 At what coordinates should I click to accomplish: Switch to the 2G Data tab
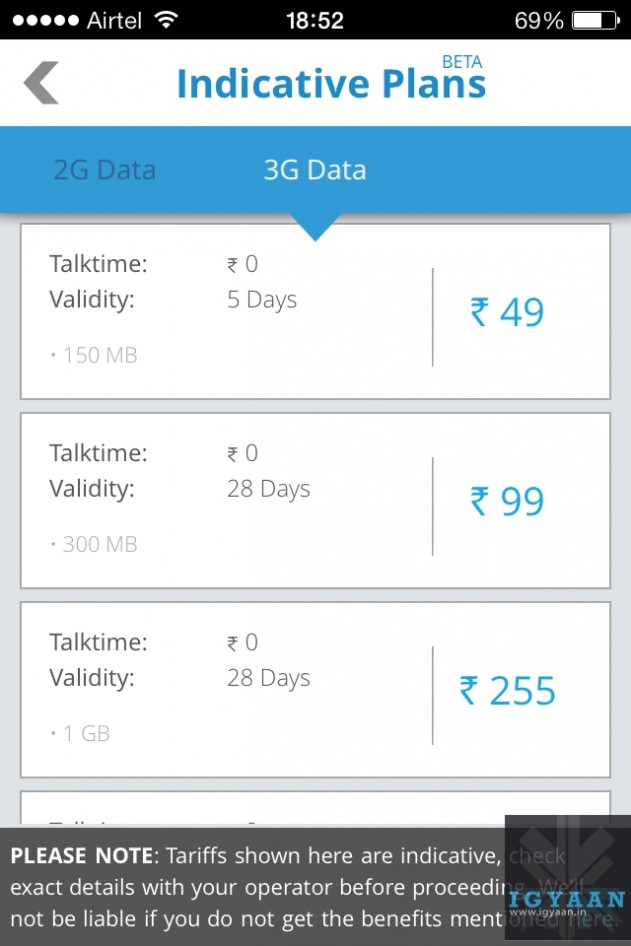(104, 170)
